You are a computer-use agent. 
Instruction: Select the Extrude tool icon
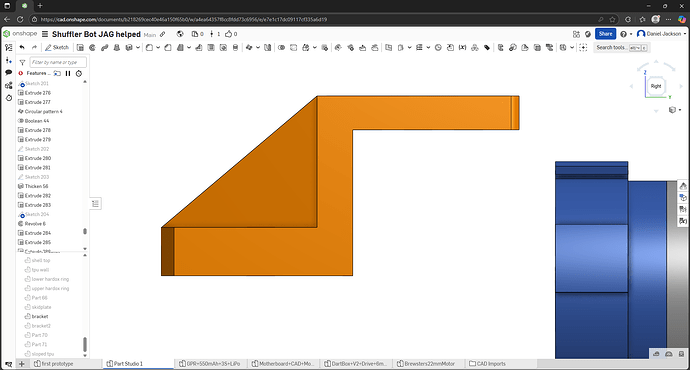click(80, 48)
